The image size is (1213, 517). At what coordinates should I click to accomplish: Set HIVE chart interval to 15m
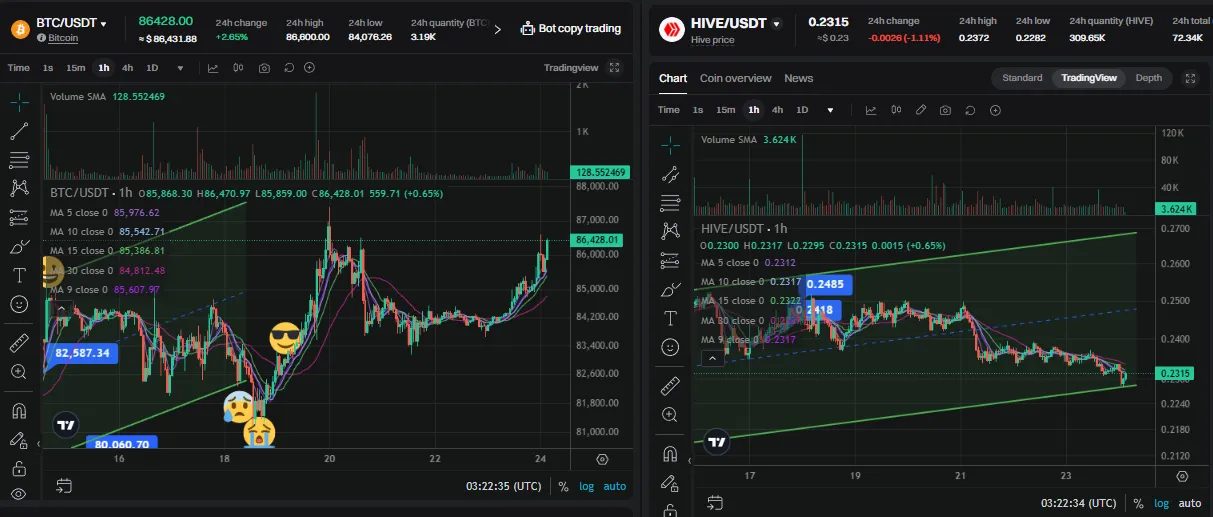click(726, 110)
